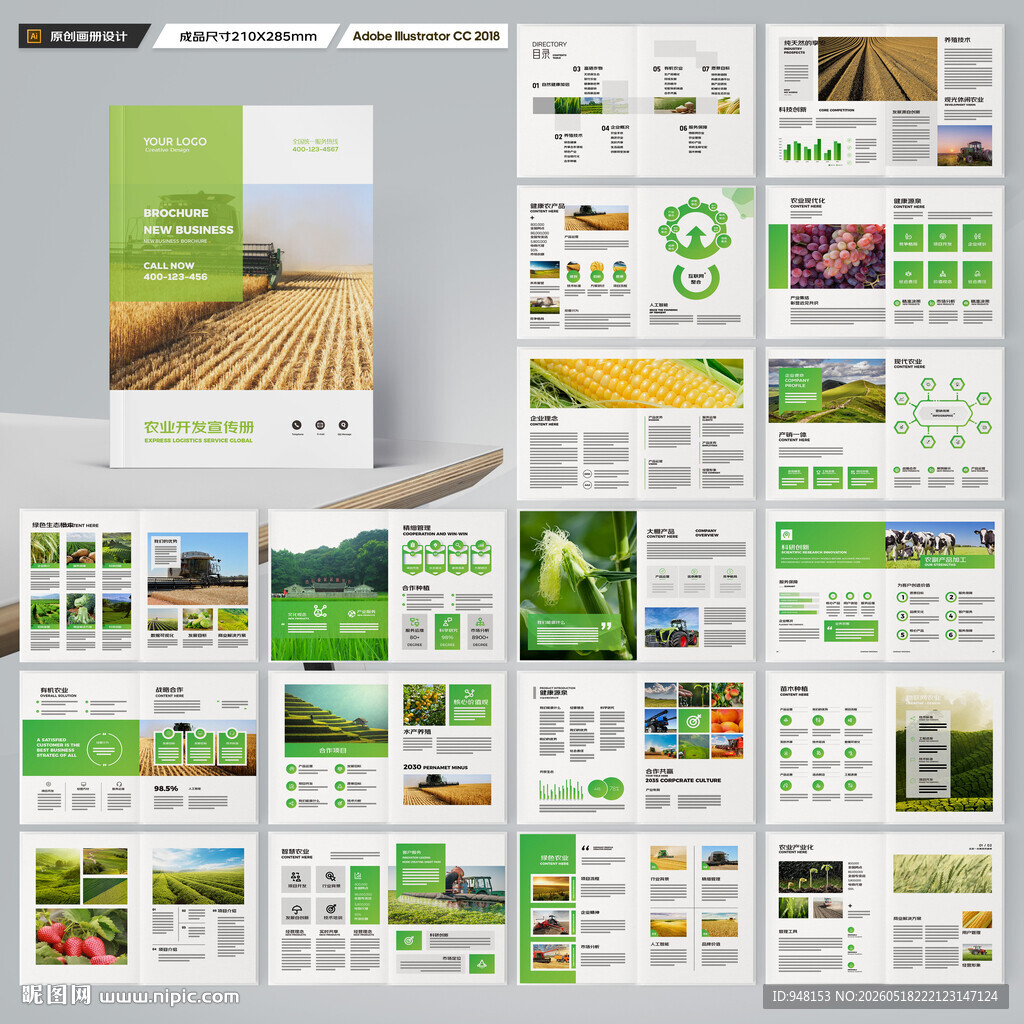Click the 发展自创新 umbrella icon tile
The width and height of the screenshot is (1024, 1024).
(296, 910)
